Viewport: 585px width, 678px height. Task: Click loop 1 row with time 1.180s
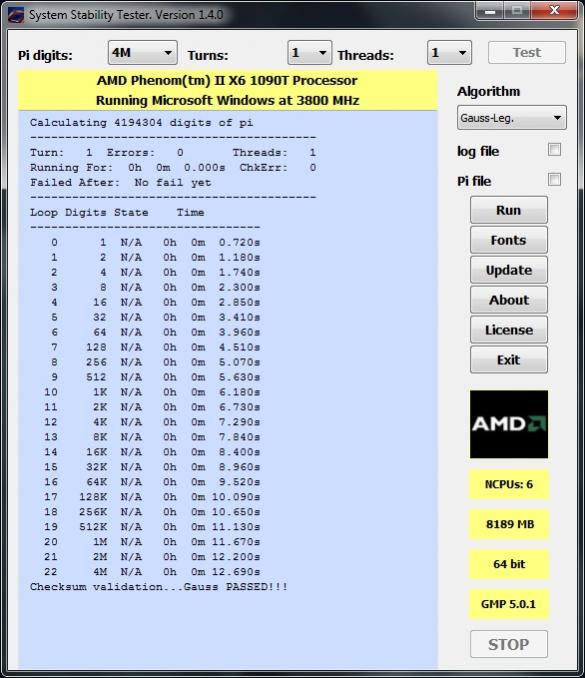click(155, 257)
